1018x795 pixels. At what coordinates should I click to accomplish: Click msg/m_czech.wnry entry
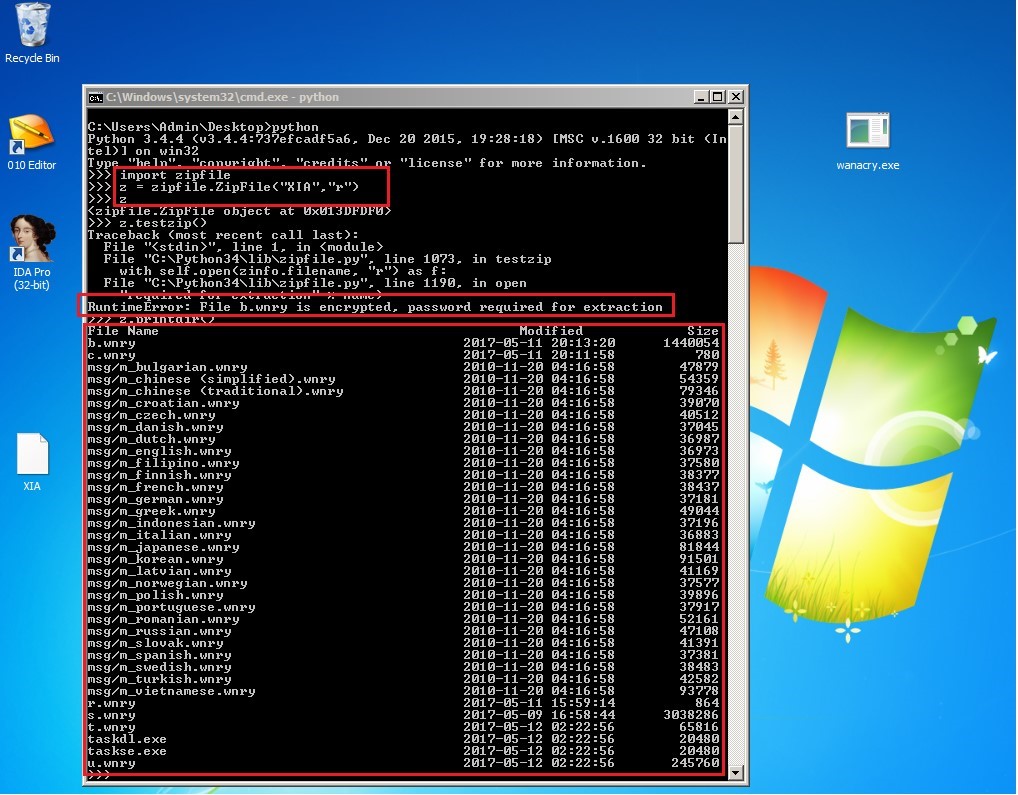click(x=151, y=415)
